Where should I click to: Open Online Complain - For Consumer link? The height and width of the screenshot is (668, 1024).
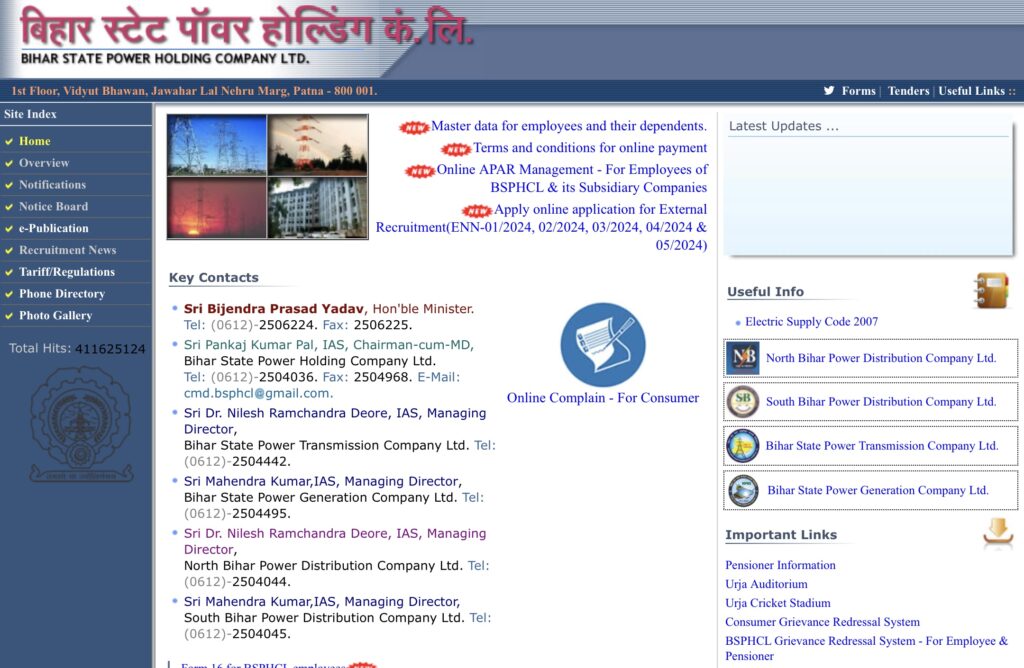pos(603,398)
